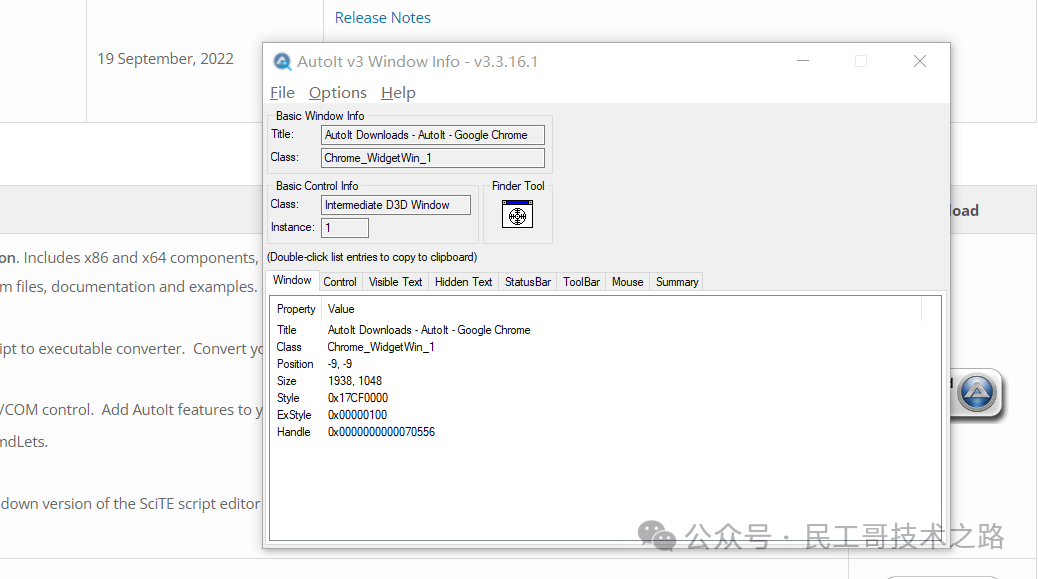Switch to the Window tab
The width and height of the screenshot is (1038, 579).
[292, 281]
